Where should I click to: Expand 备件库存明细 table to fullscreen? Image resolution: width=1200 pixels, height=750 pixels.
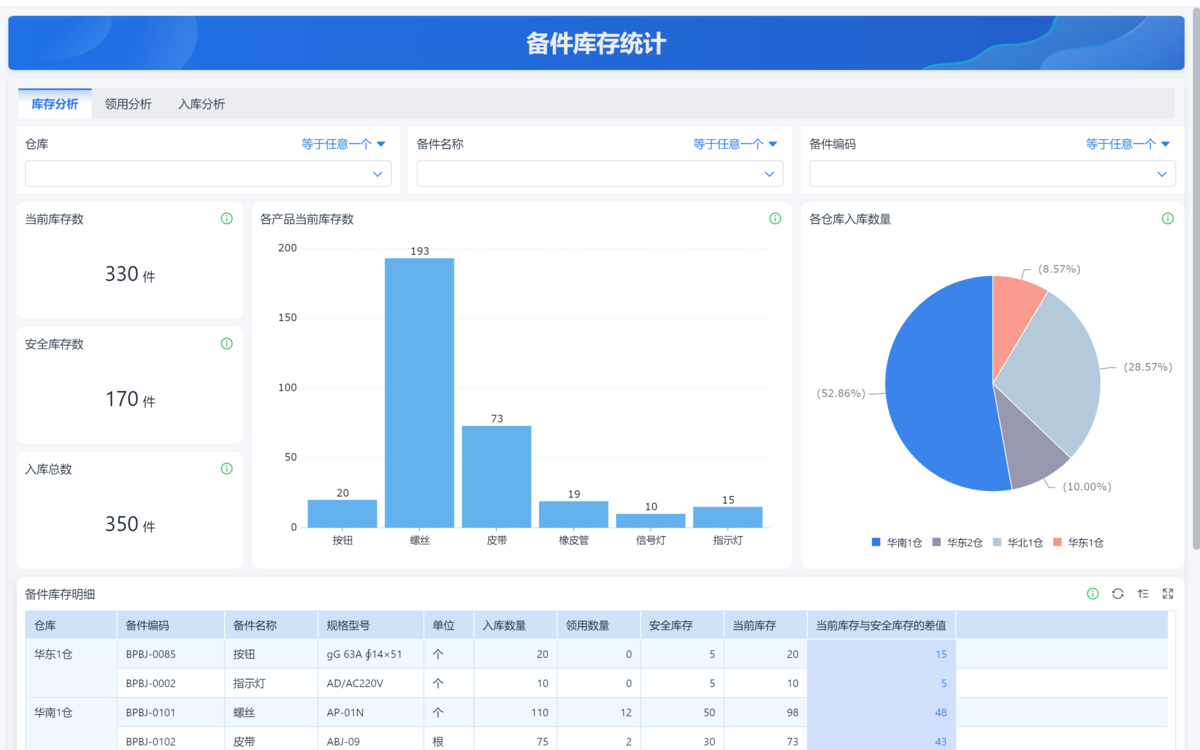[x=1168, y=594]
